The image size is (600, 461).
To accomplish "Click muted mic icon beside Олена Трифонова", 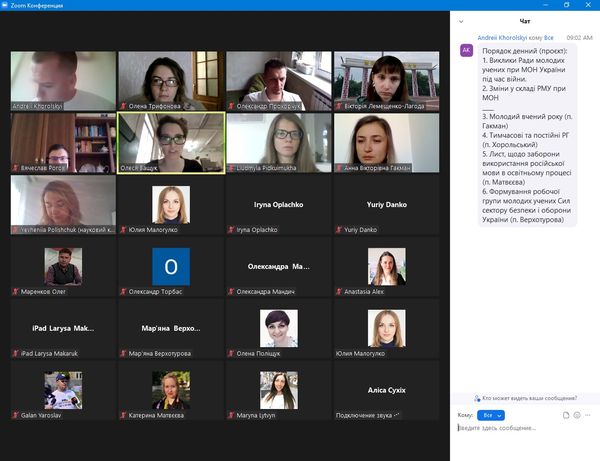I will tap(123, 105).
